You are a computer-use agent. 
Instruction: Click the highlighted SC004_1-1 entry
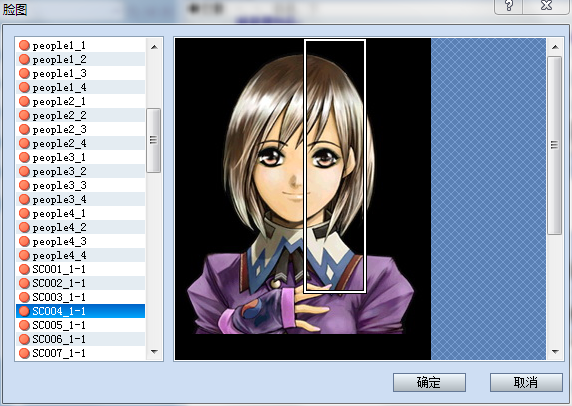(x=81, y=311)
